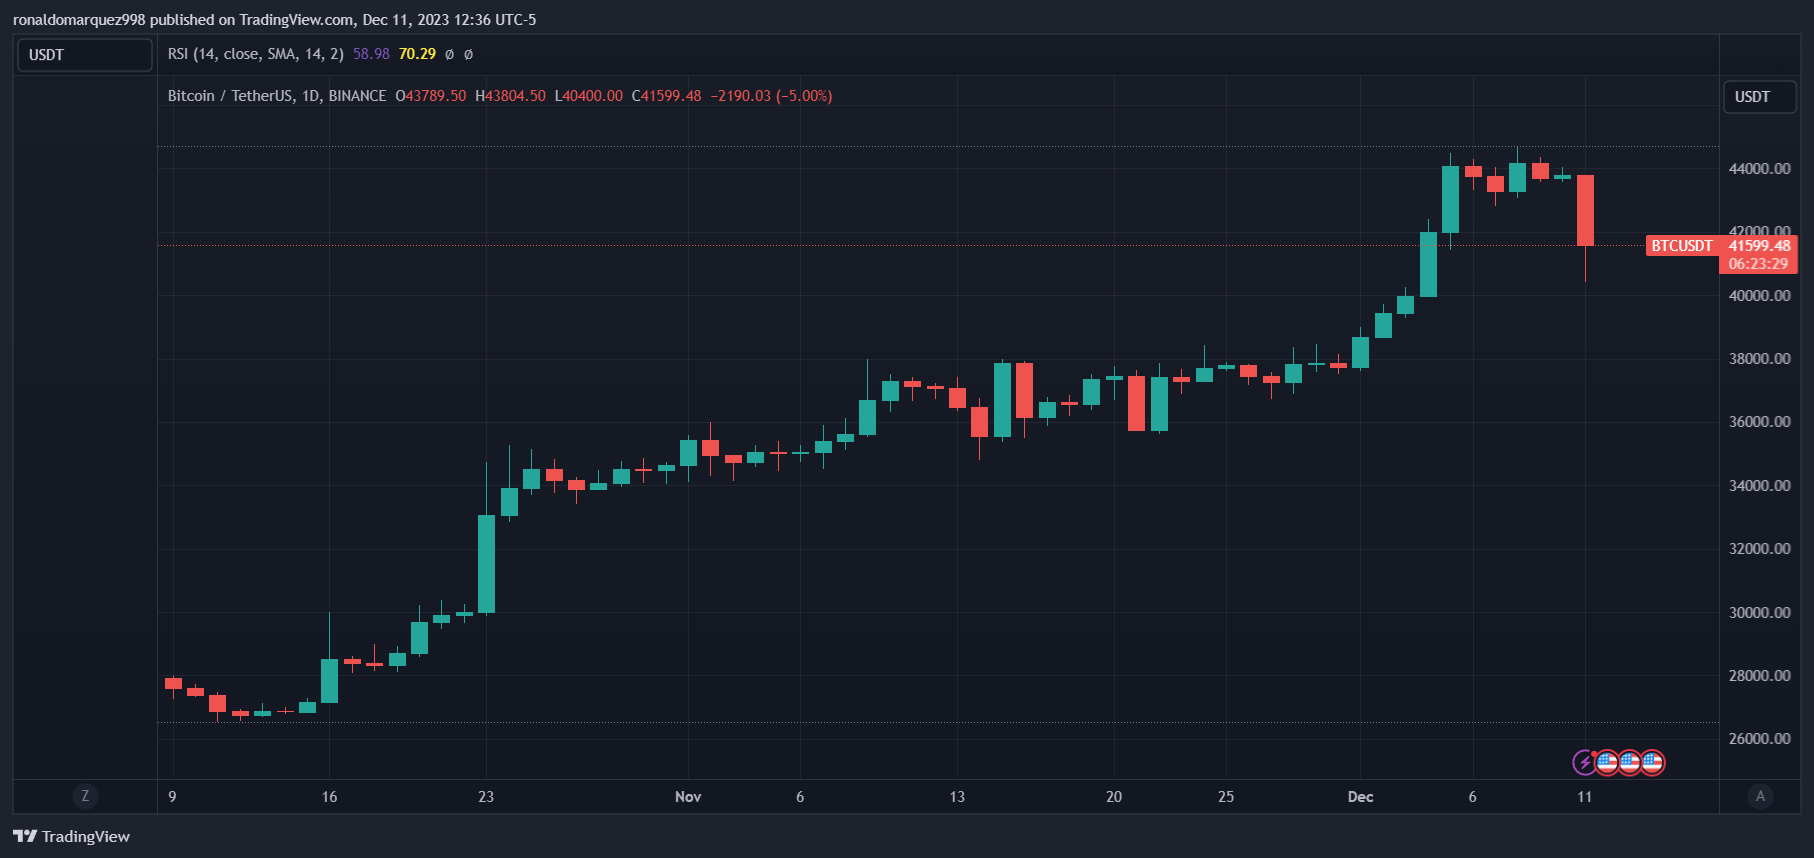The width and height of the screenshot is (1814, 858).
Task: Click the TradingView.com published header text
Action: pyautogui.click(x=274, y=20)
